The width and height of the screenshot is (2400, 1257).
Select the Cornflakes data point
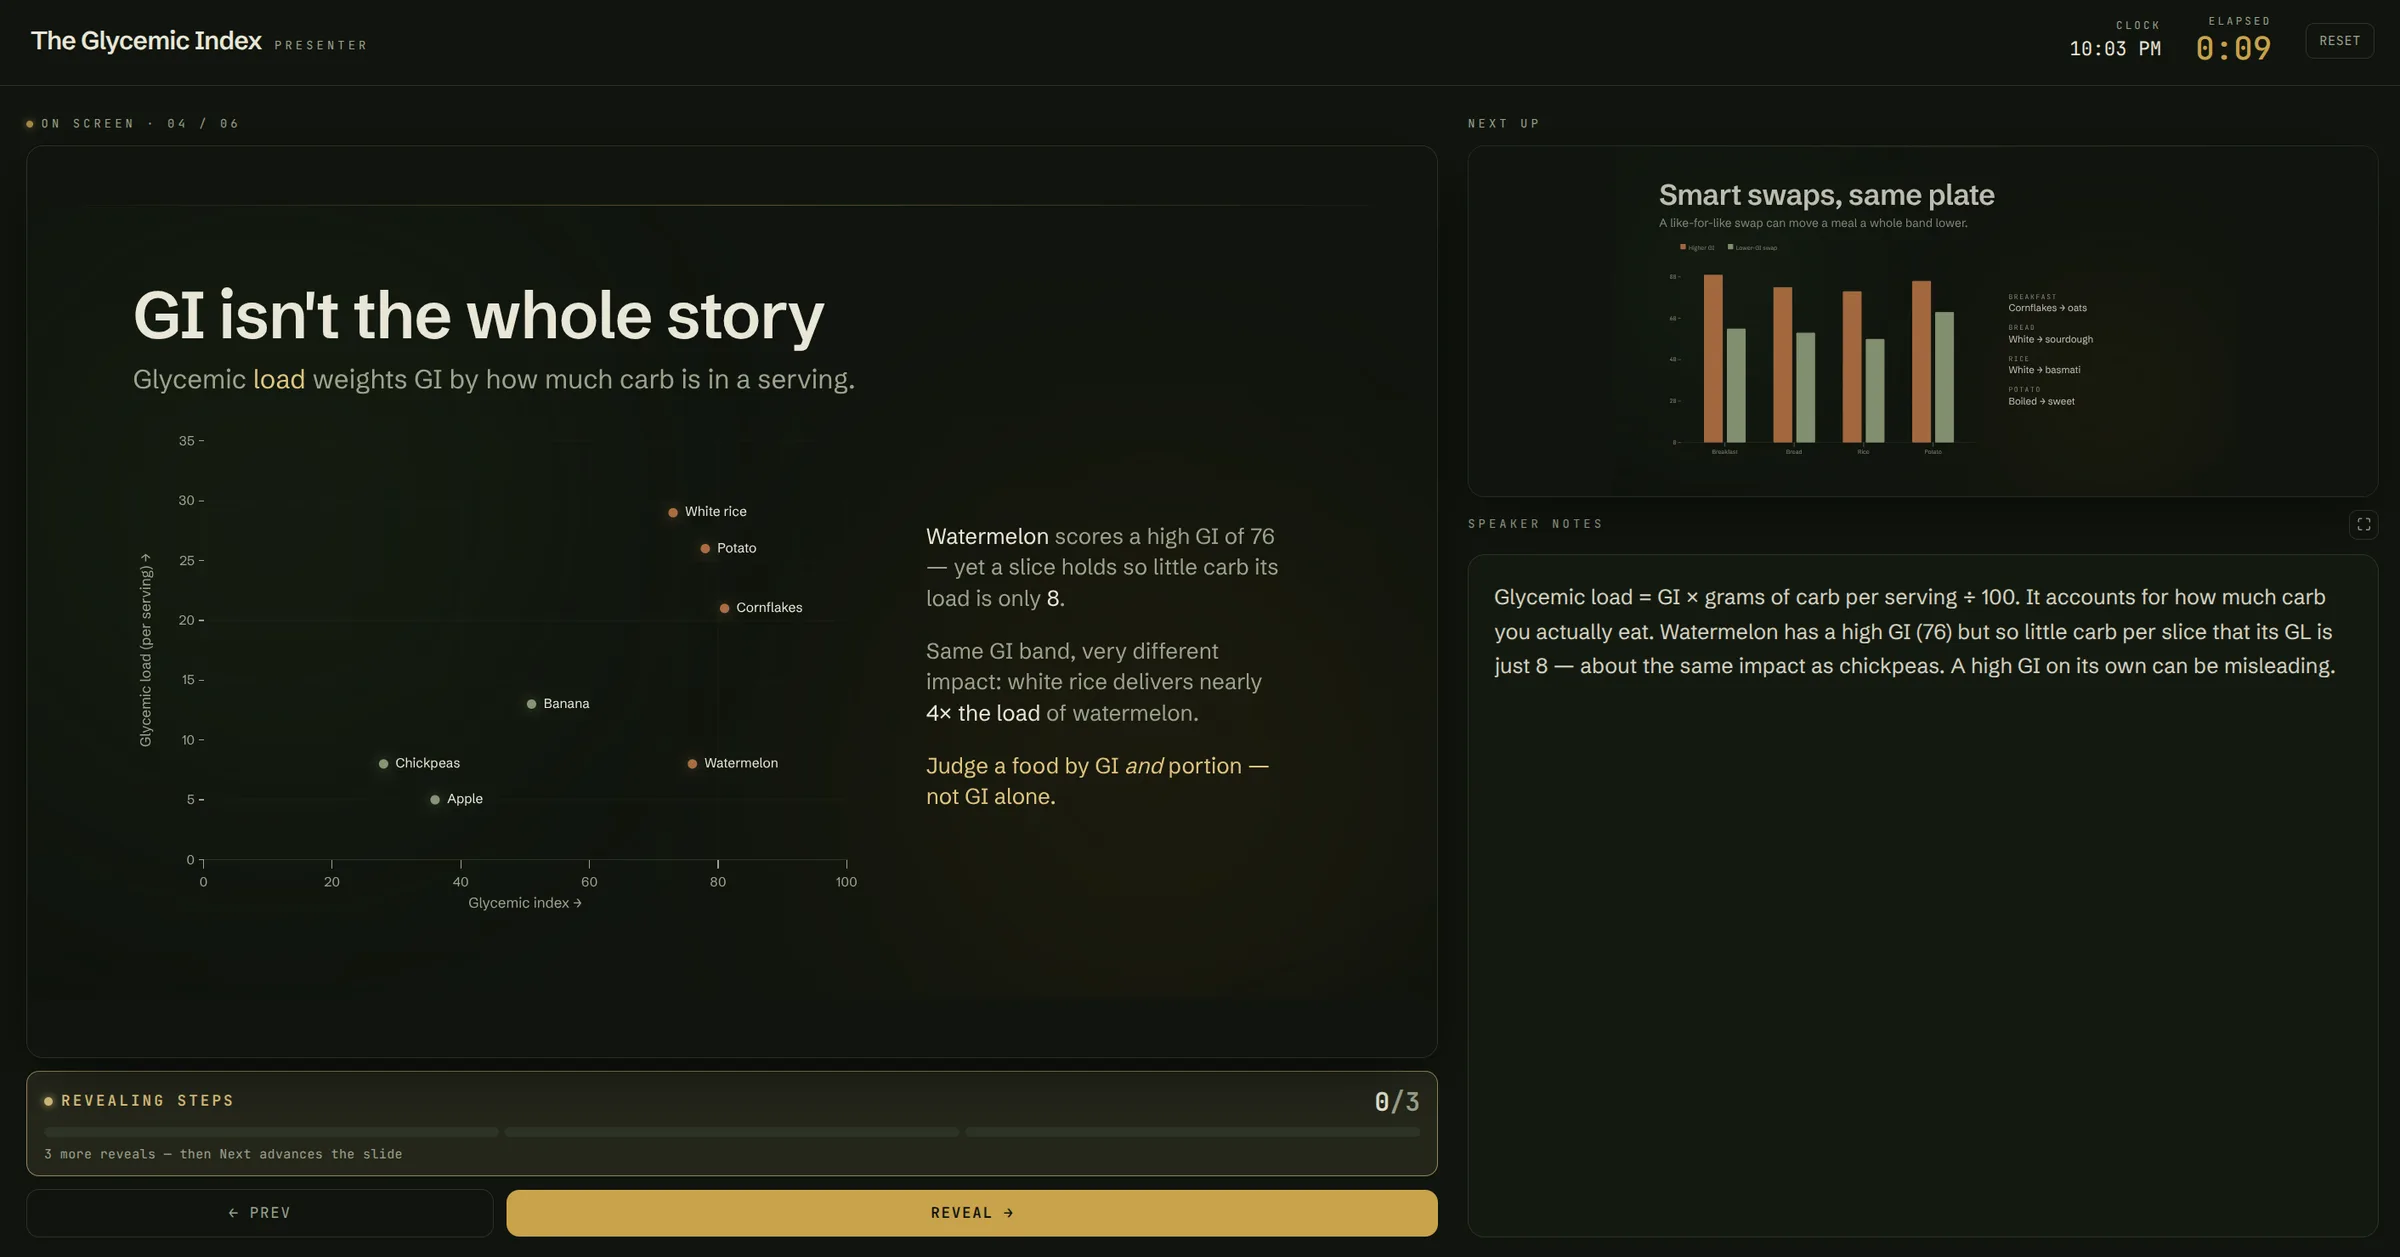[x=724, y=608]
